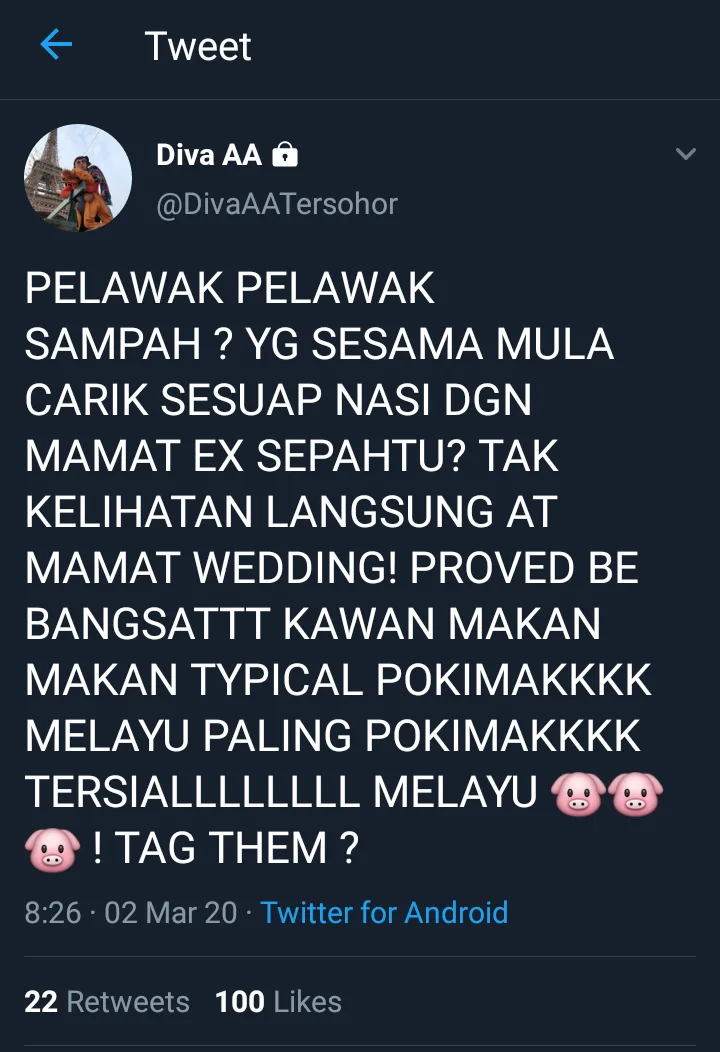This screenshot has height=1052, width=720.
Task: Open Diva AA profile picture
Action: tap(78, 178)
